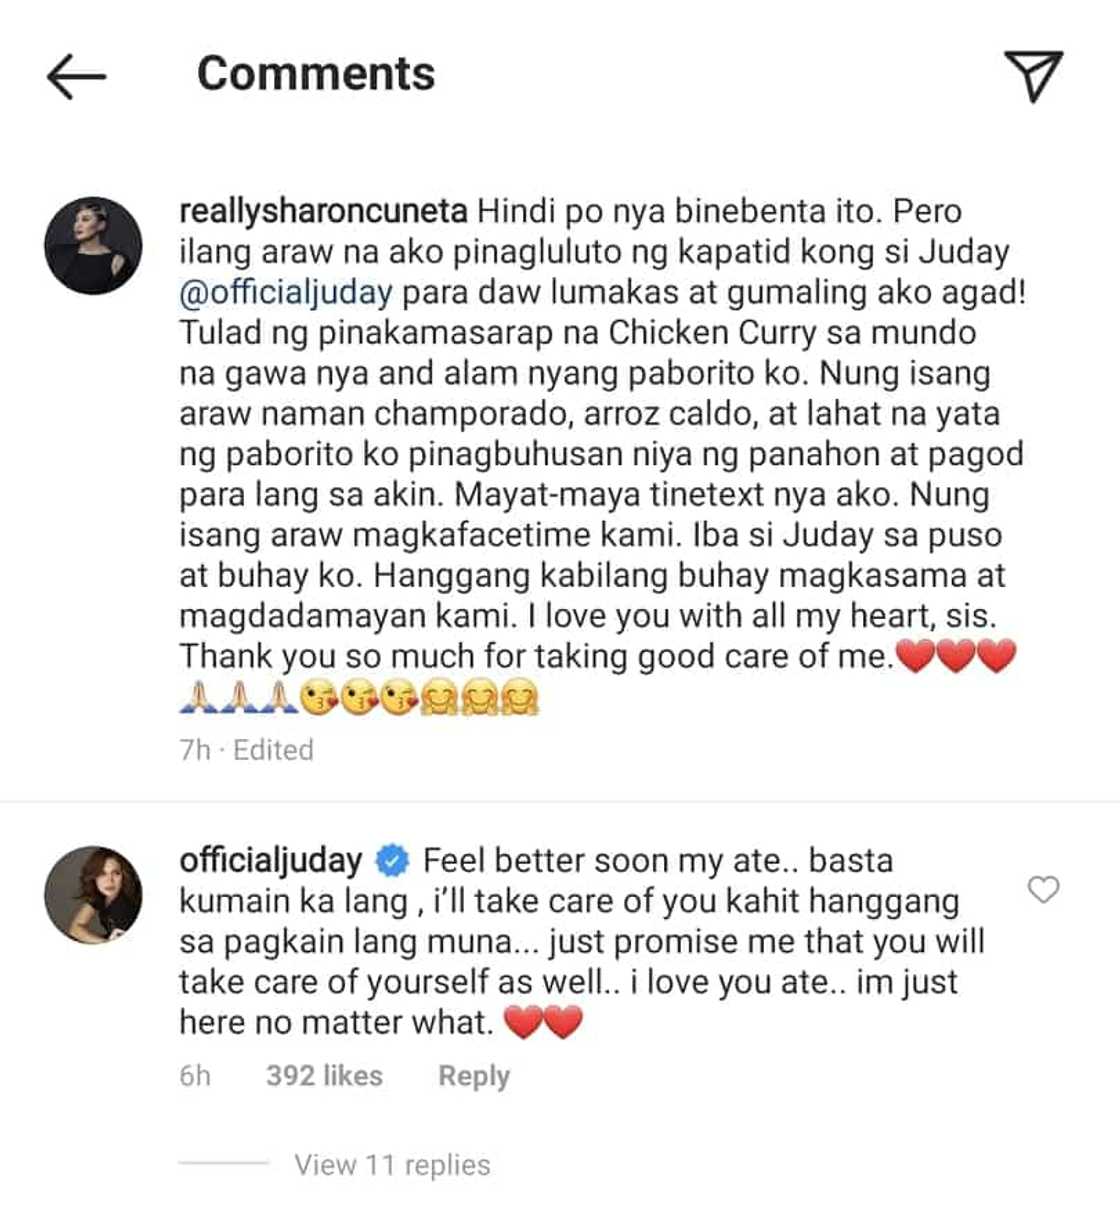Tap the praying hands emojis
Viewport: 1120px width, 1220px height.
pos(238,697)
